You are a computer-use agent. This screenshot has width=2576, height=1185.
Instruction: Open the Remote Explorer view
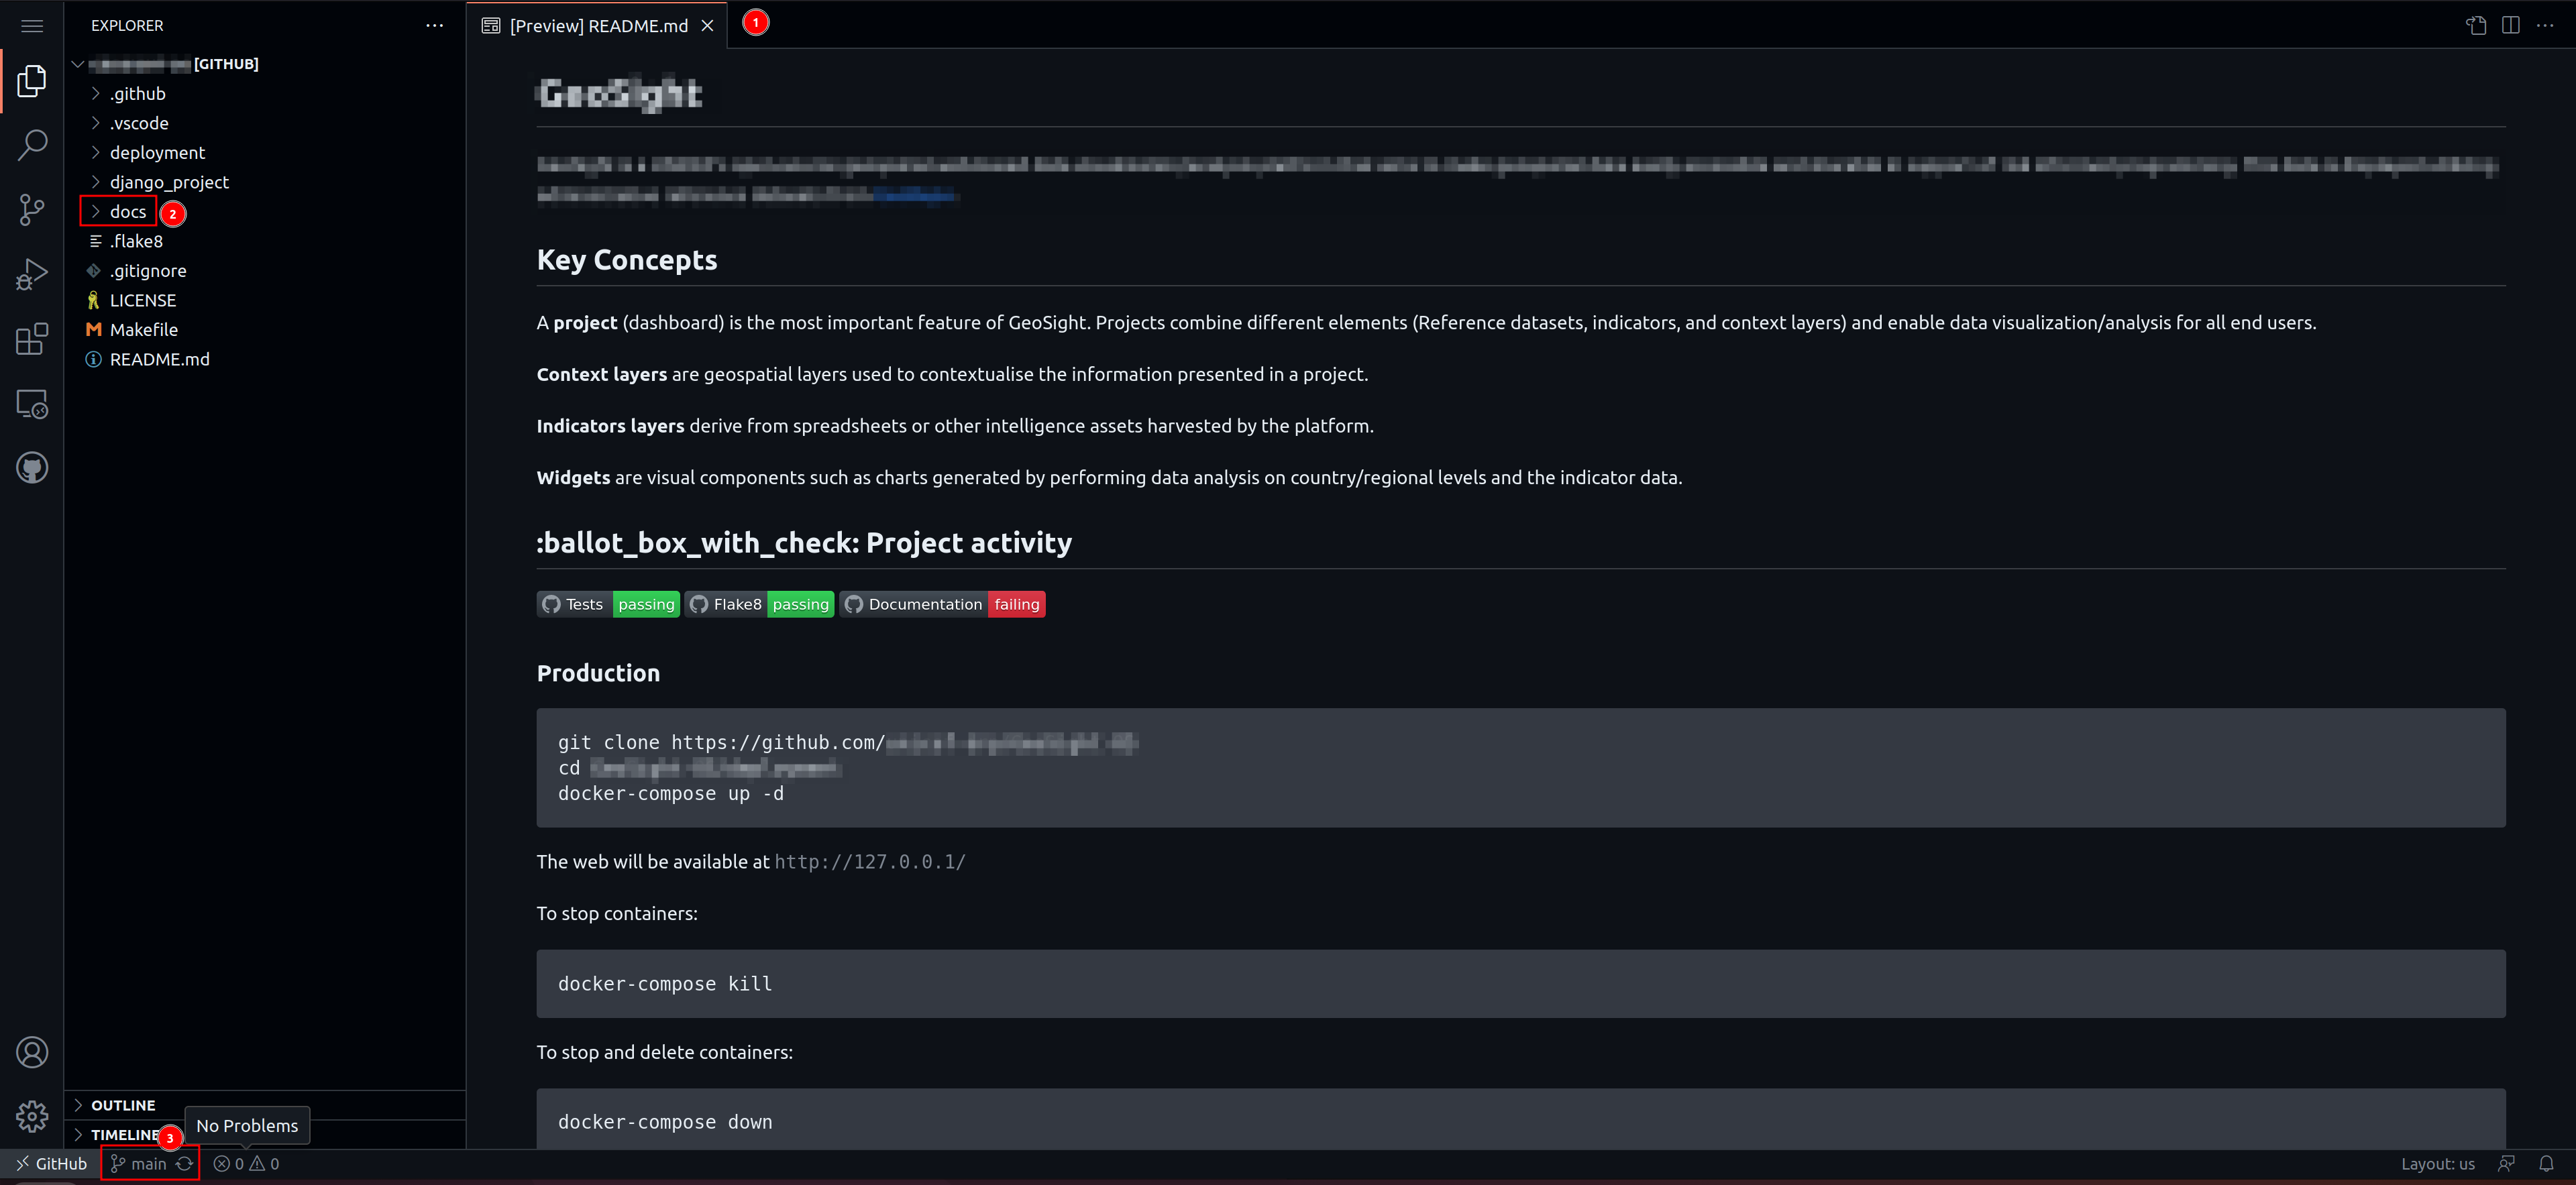coord(32,404)
